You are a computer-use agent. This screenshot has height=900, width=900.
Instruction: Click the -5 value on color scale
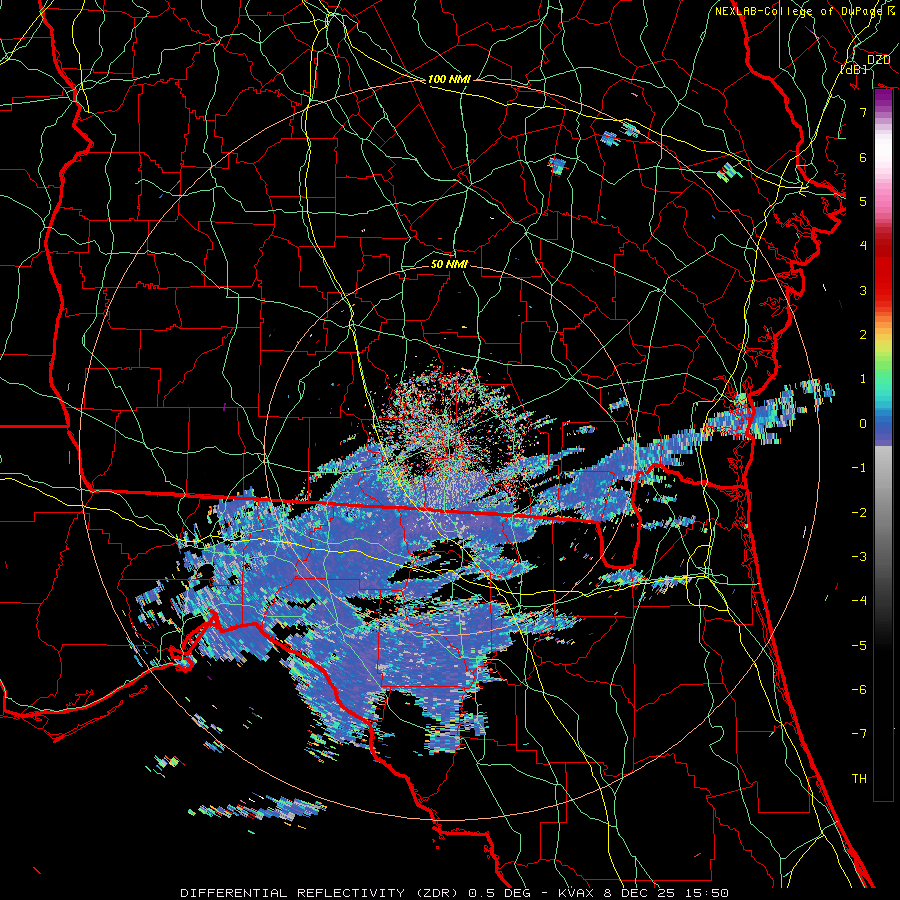[x=859, y=645]
